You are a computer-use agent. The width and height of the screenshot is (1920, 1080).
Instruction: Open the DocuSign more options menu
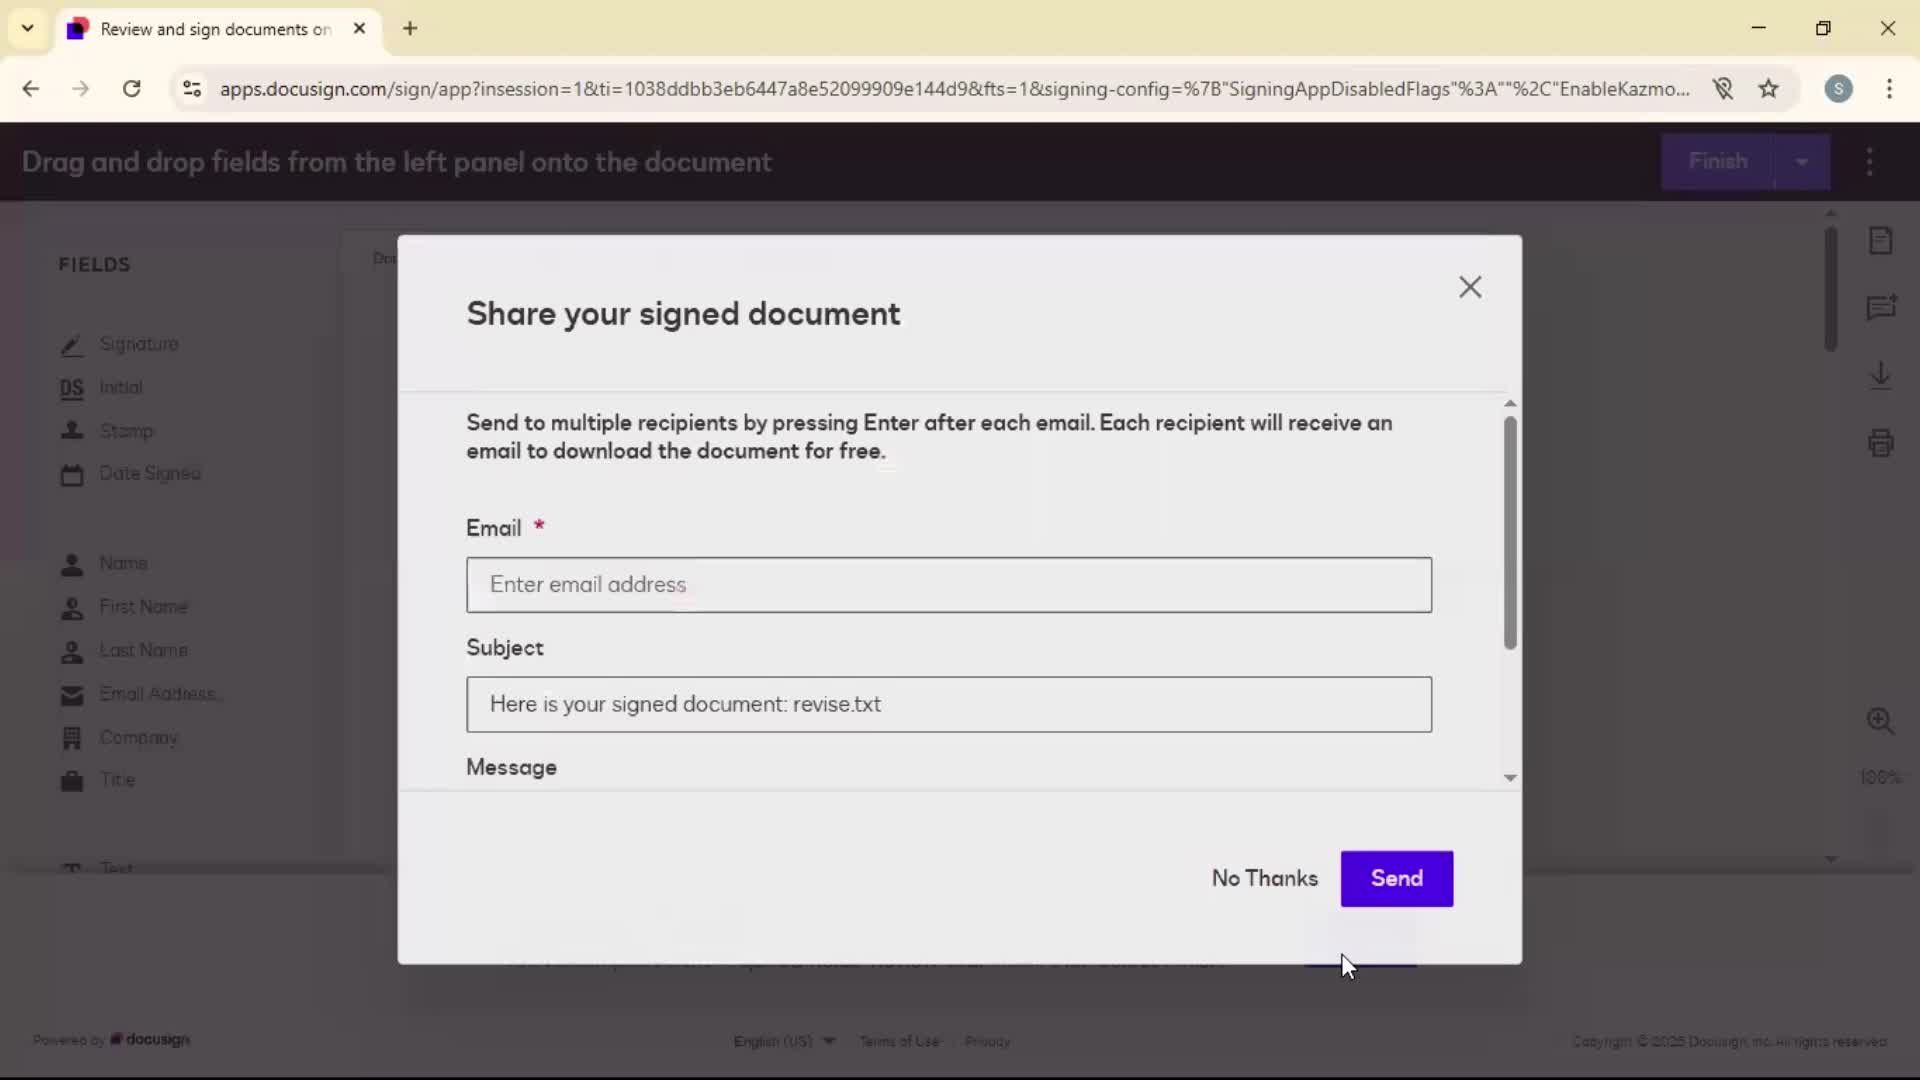(x=1869, y=162)
